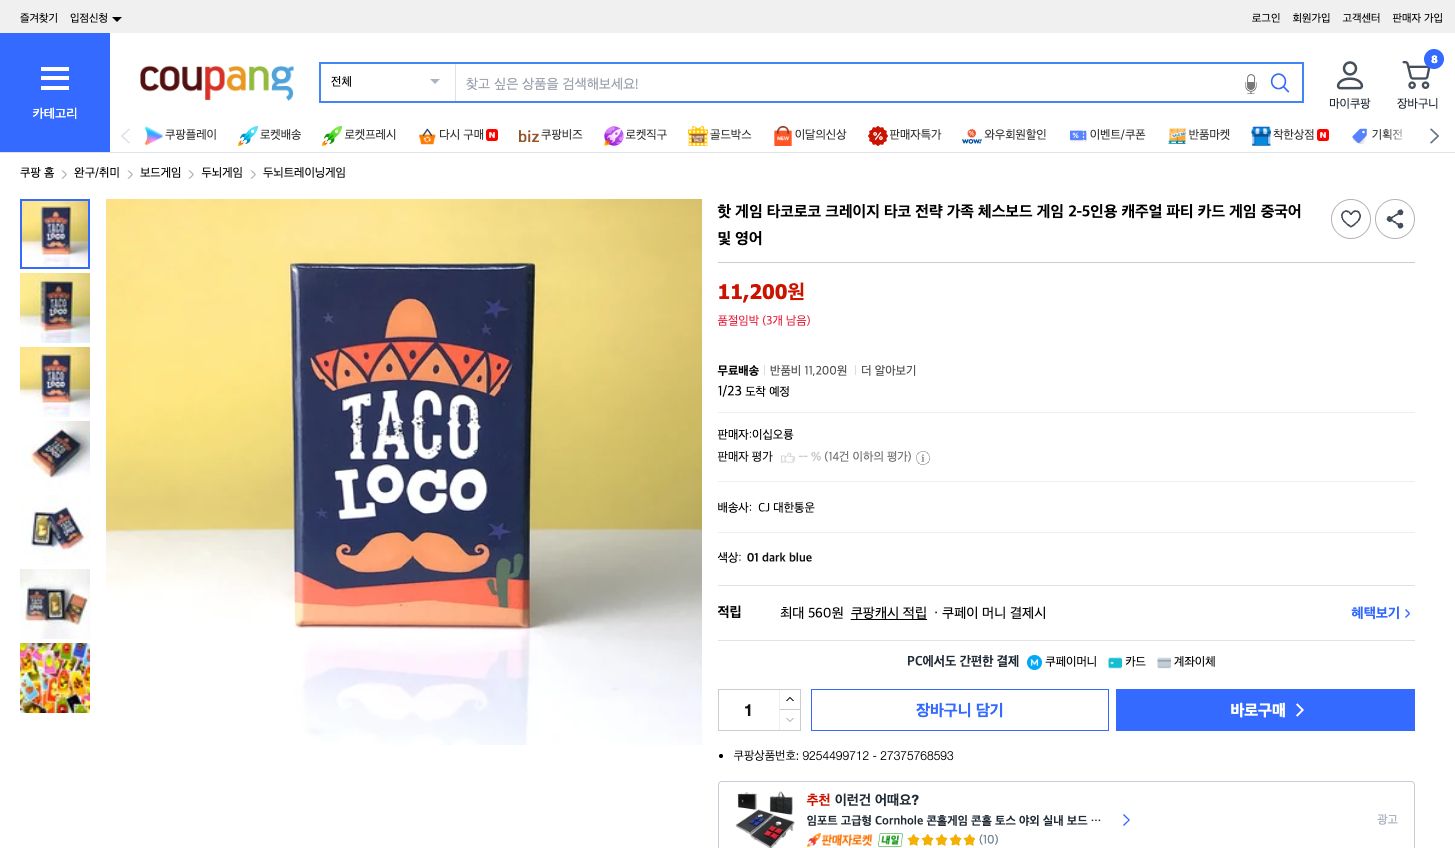The width and height of the screenshot is (1455, 848).
Task: Run the search using the magnifier icon
Action: (x=1280, y=83)
